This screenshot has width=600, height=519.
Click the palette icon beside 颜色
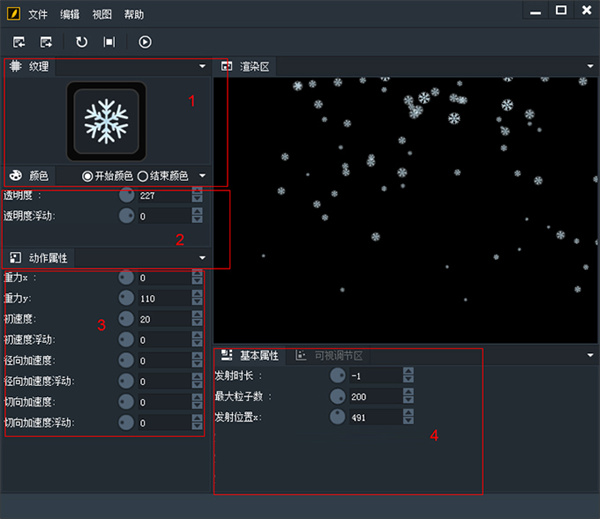16,175
